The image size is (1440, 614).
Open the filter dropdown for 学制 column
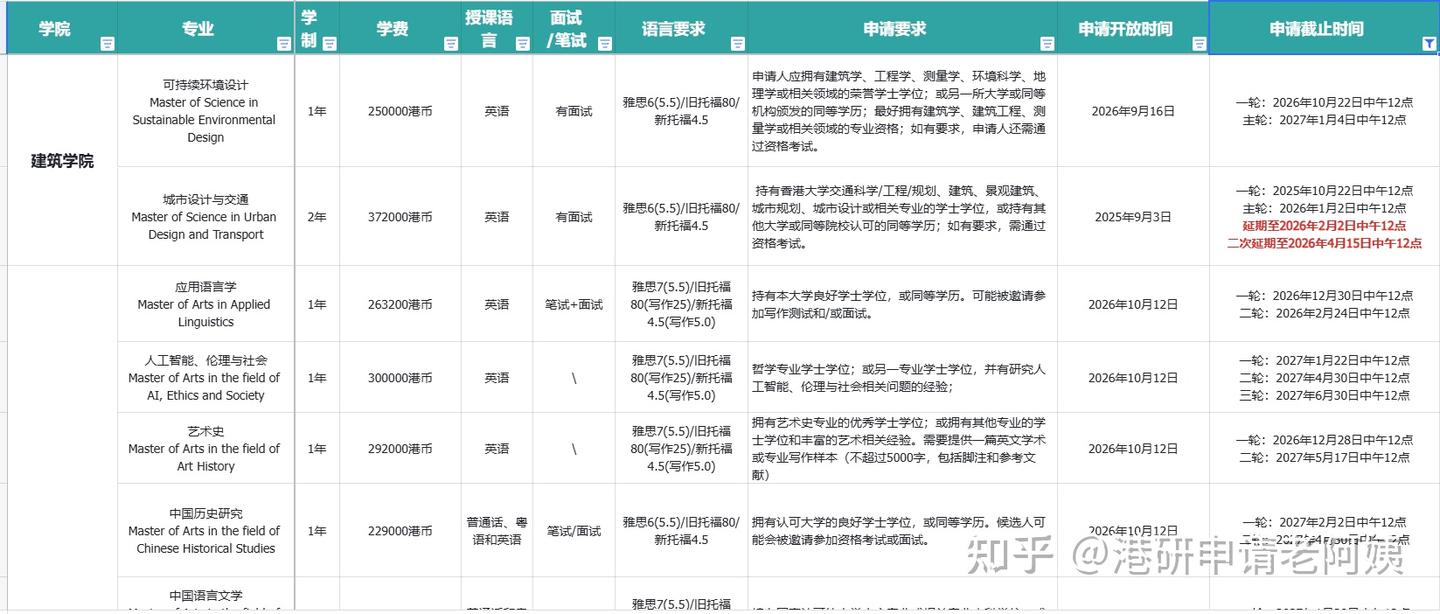[330, 44]
